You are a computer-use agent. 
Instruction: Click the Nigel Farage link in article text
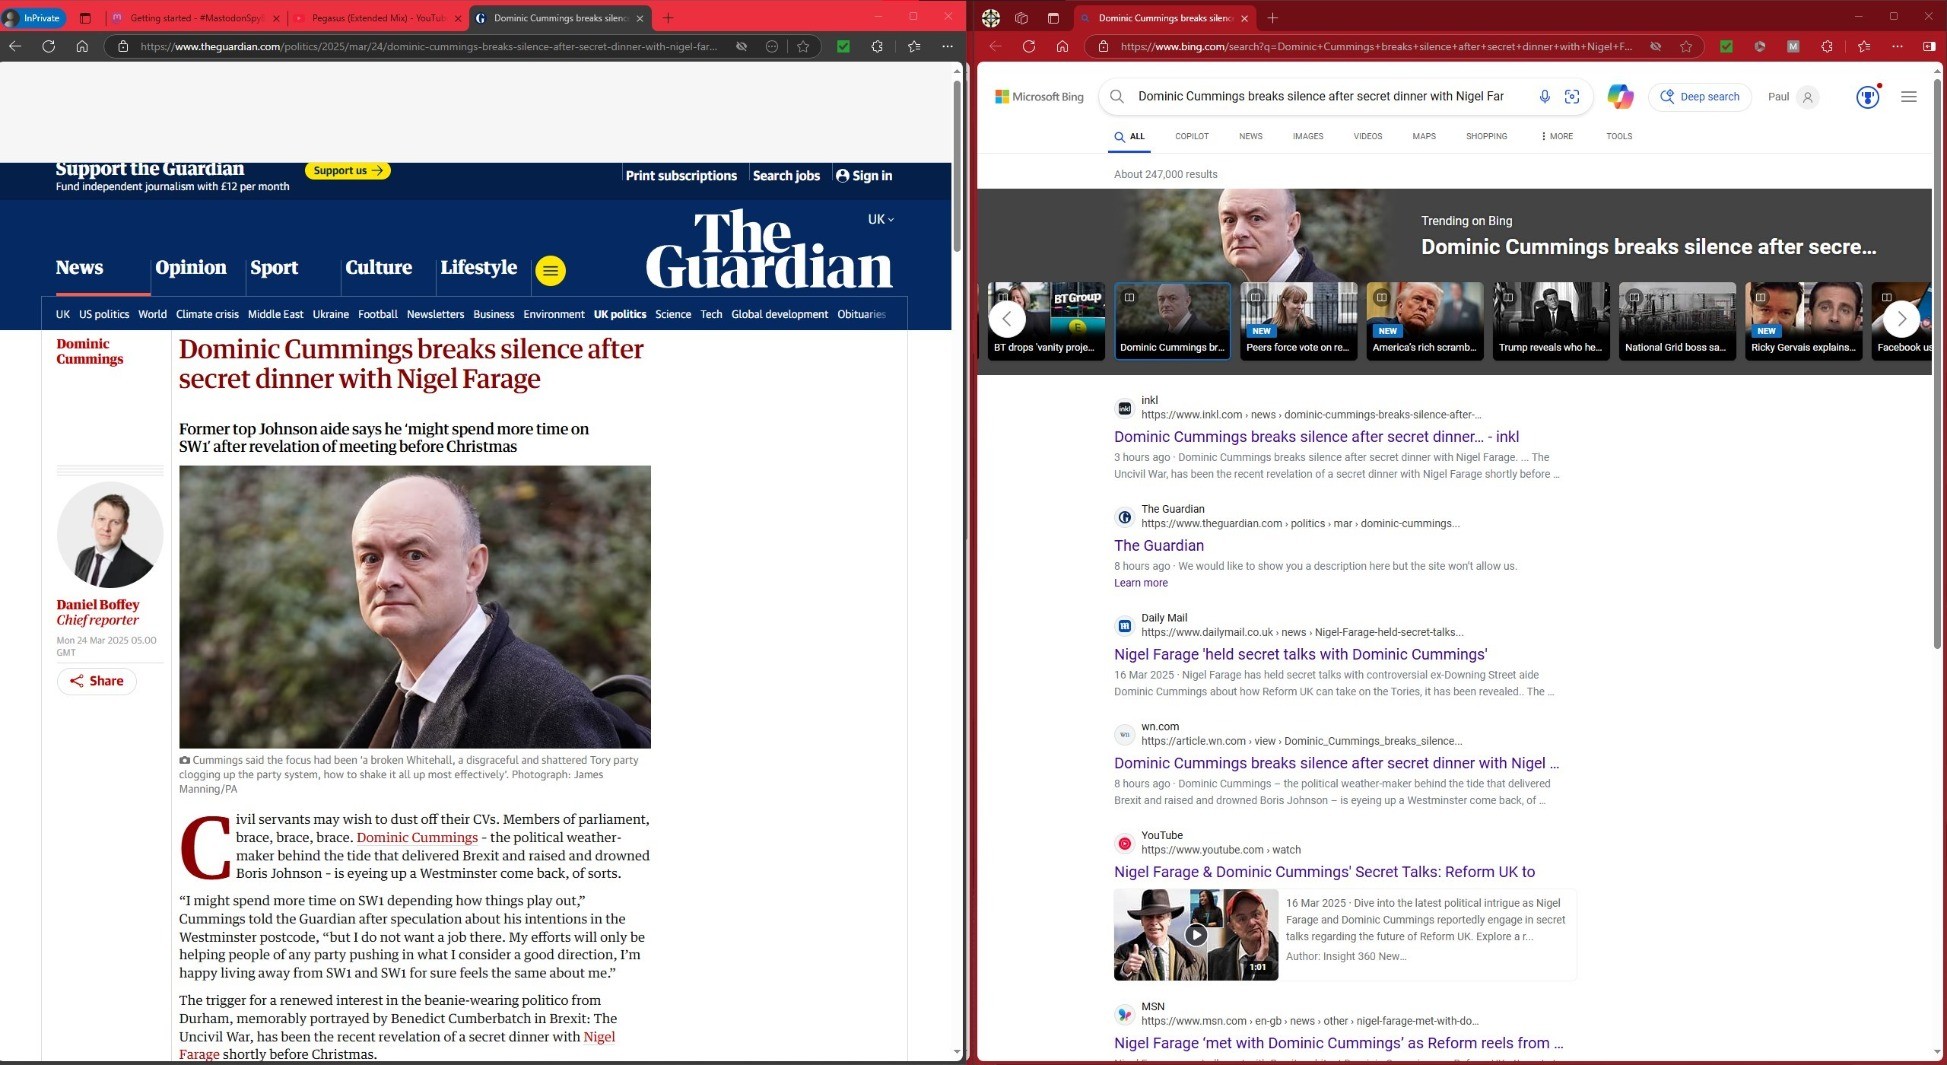point(599,1037)
